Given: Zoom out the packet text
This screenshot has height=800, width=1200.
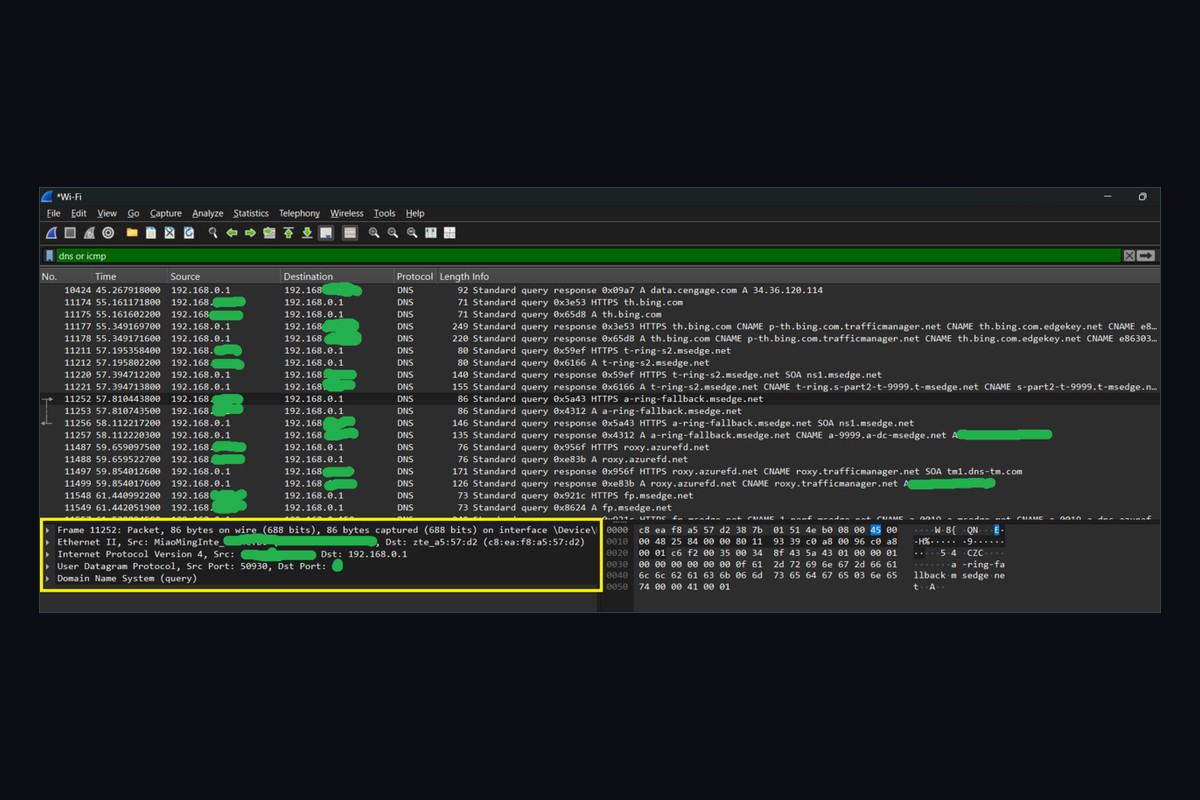Looking at the screenshot, I should pyautogui.click(x=393, y=232).
